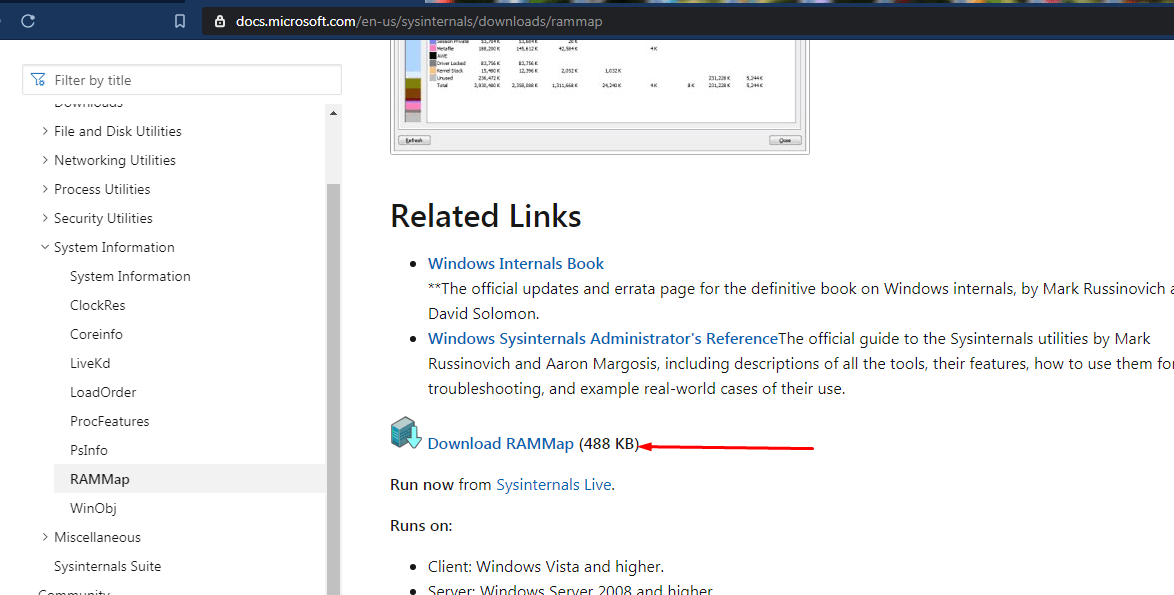Open the WinObj tool page

93,508
